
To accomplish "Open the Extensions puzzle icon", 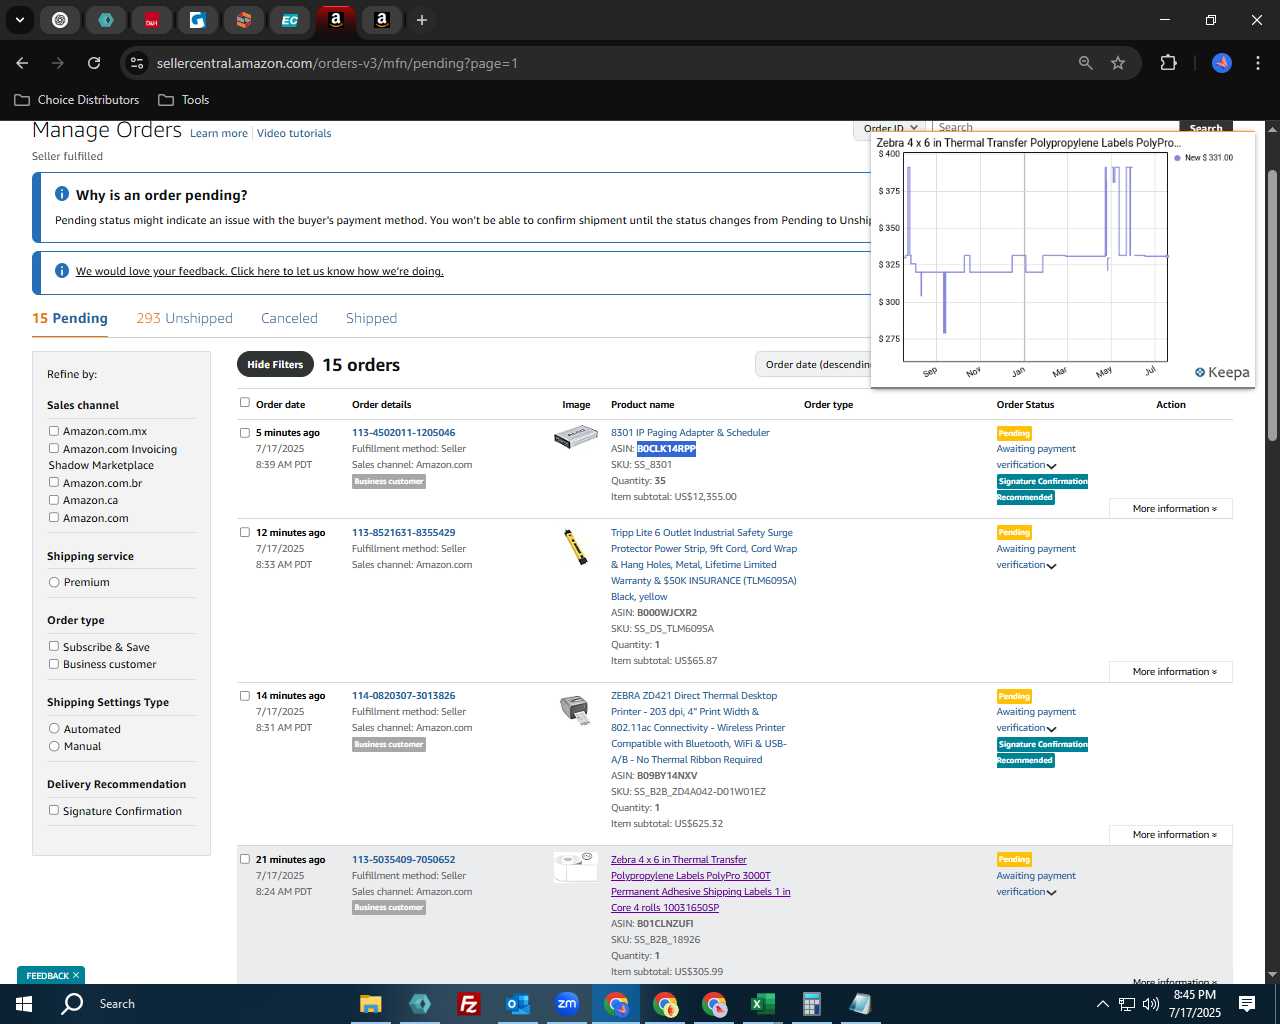I will tap(1168, 63).
